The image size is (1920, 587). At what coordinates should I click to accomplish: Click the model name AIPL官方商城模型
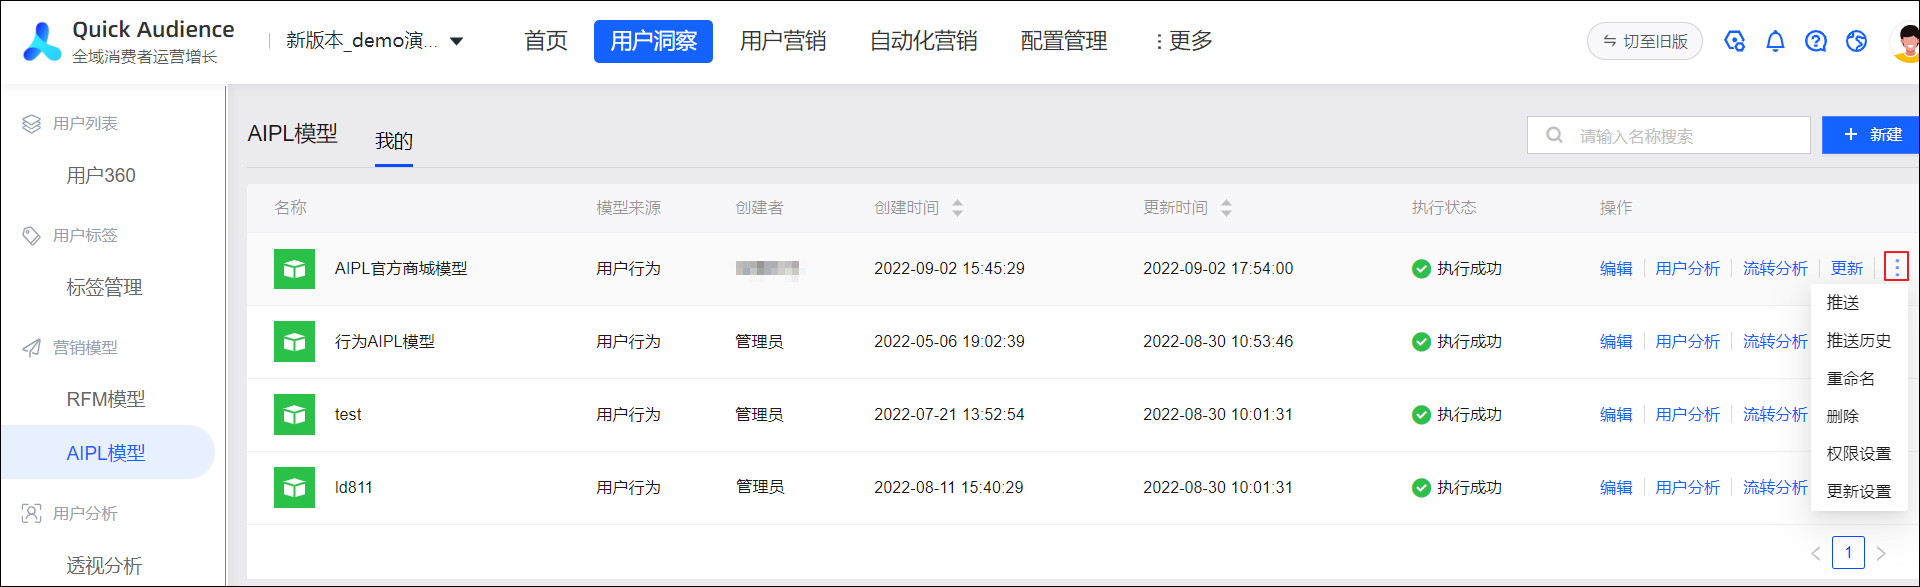pyautogui.click(x=401, y=269)
